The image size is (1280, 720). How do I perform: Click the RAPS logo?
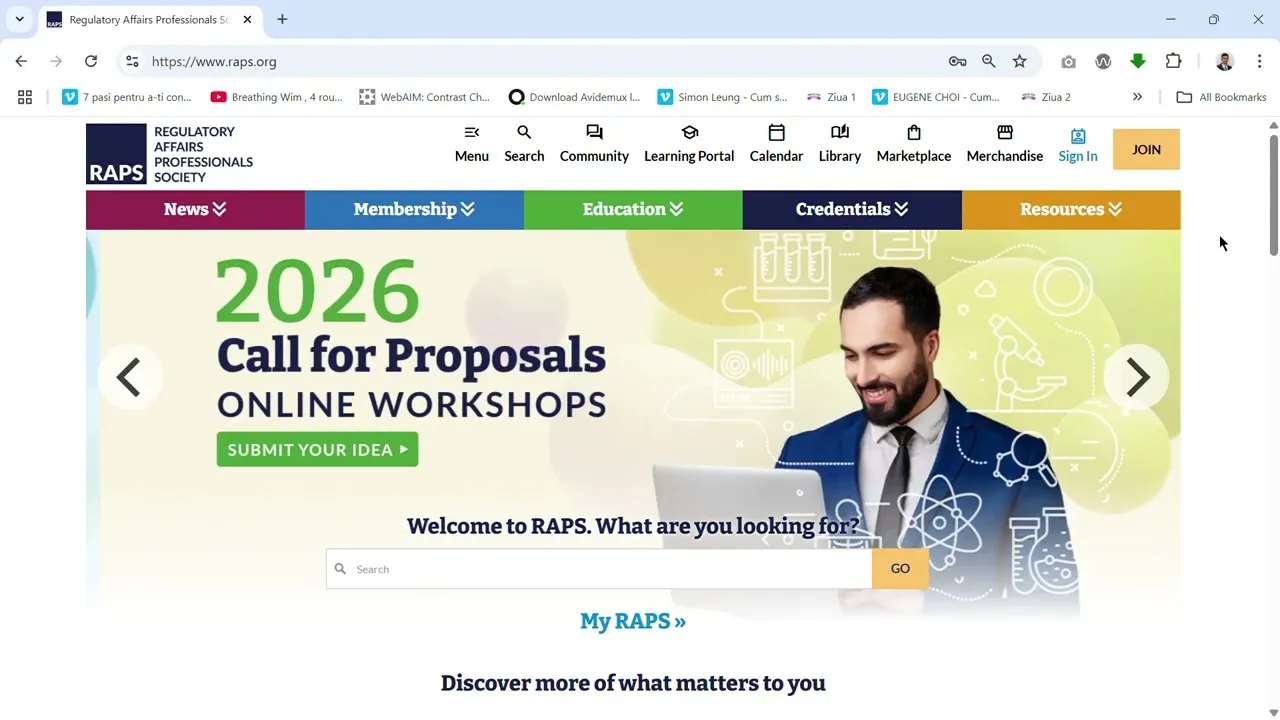click(x=170, y=154)
